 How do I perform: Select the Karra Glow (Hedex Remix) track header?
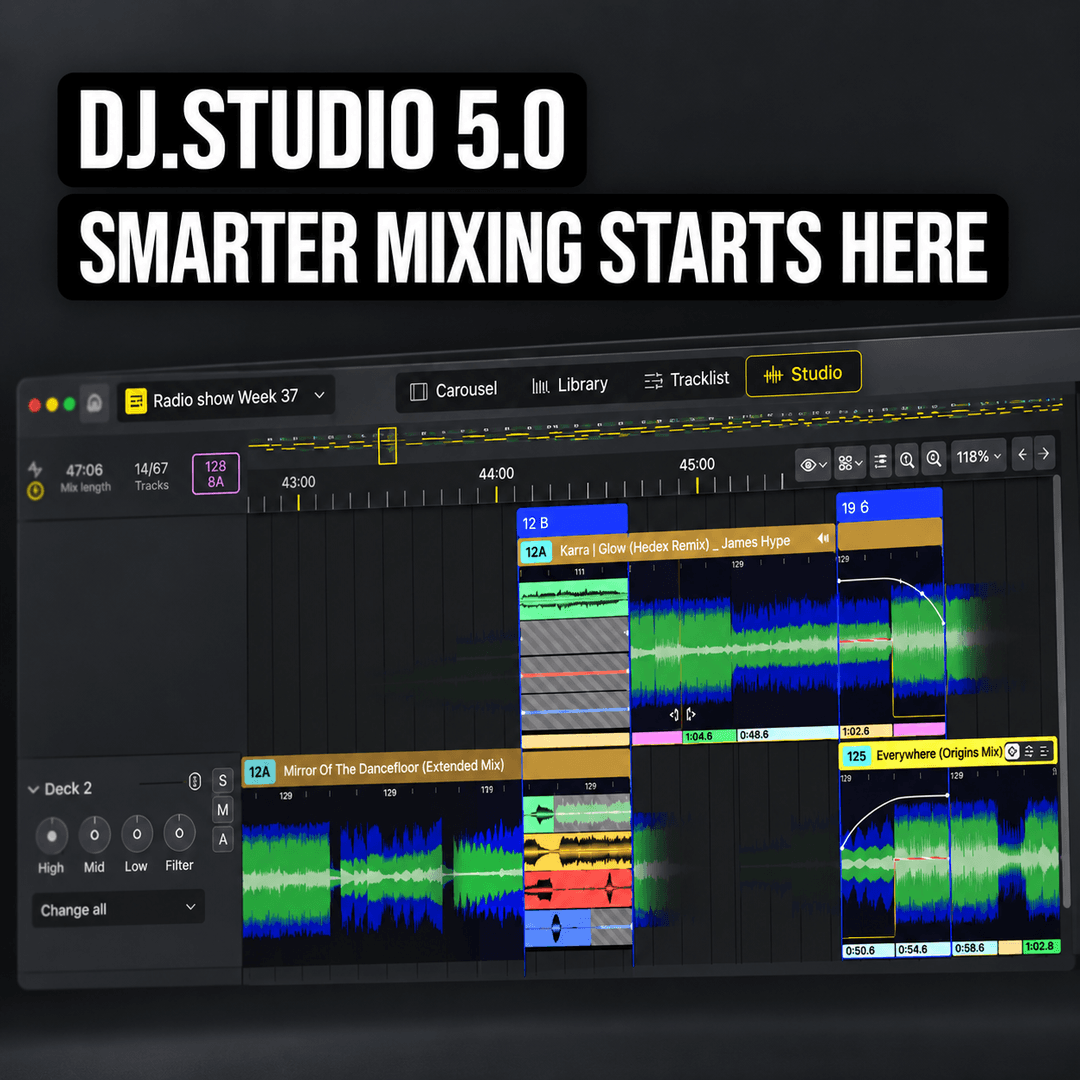click(675, 543)
